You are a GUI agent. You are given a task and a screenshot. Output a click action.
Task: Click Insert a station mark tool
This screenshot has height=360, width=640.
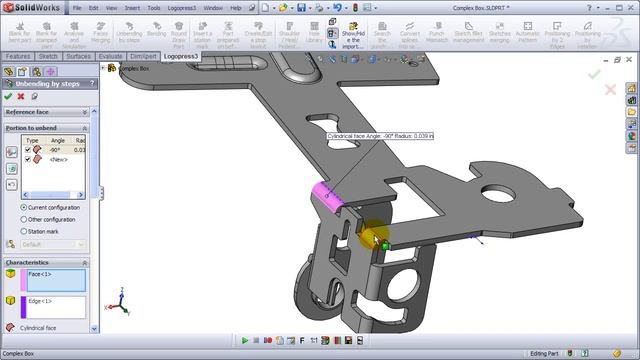click(202, 34)
